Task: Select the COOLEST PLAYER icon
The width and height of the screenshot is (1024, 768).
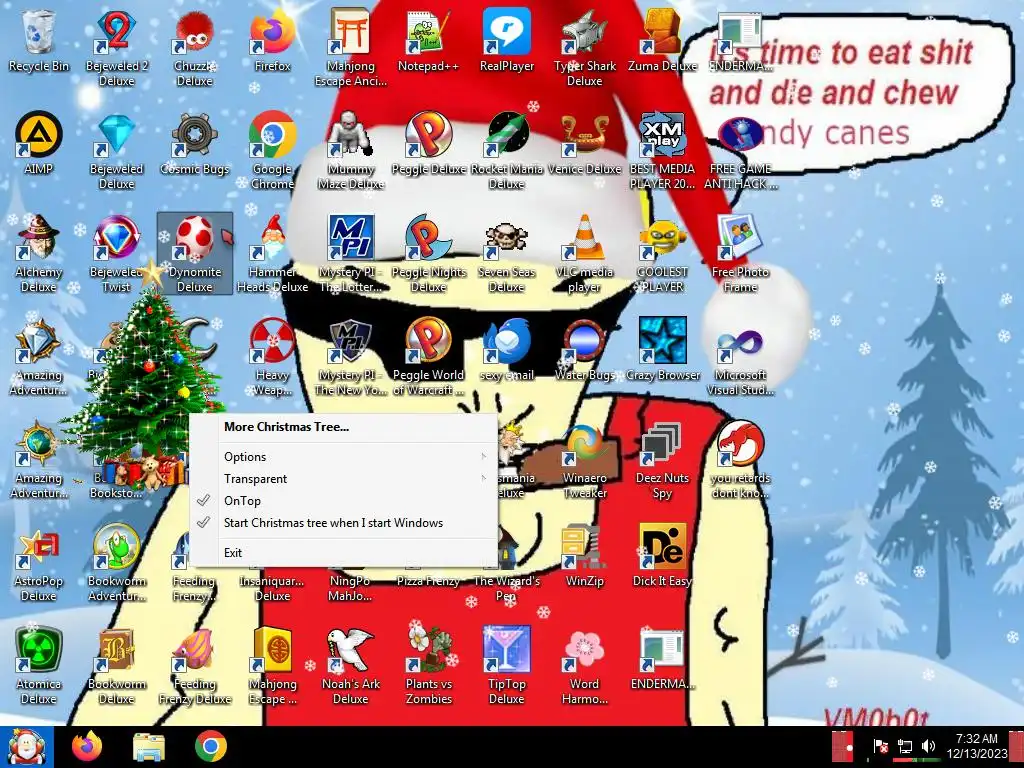Action: 662,253
